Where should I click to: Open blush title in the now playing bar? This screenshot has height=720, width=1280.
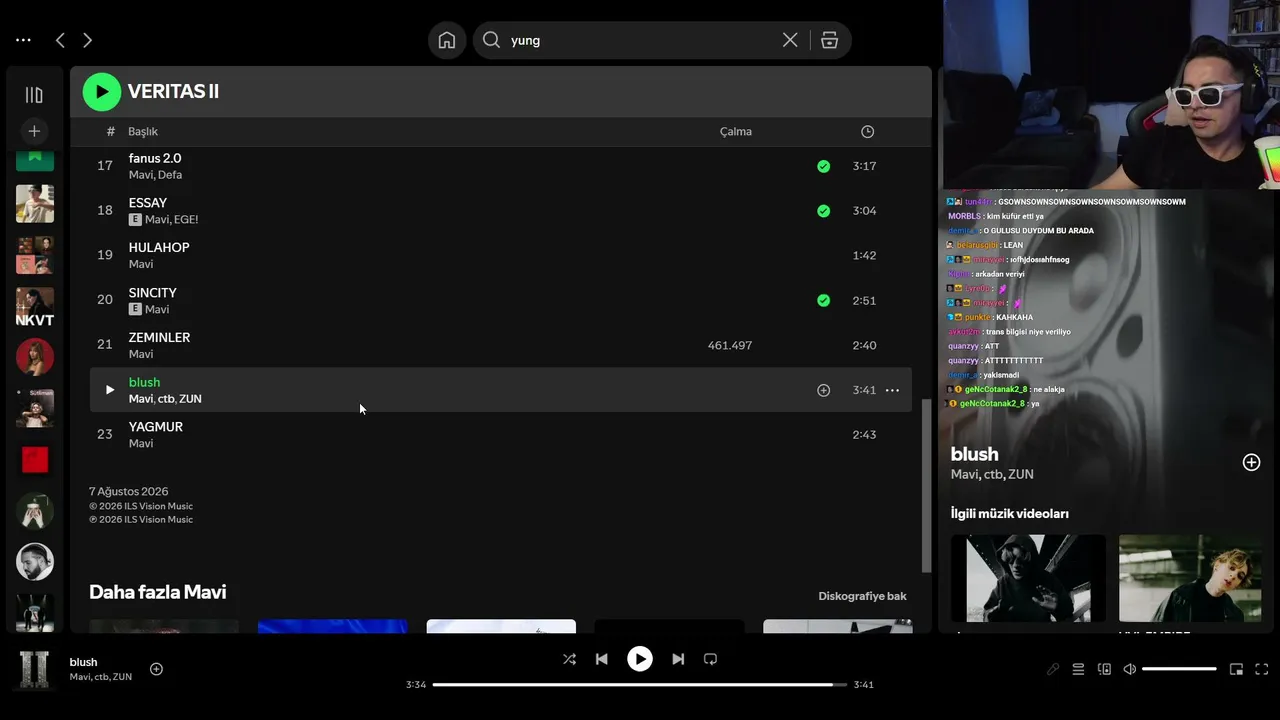83,662
